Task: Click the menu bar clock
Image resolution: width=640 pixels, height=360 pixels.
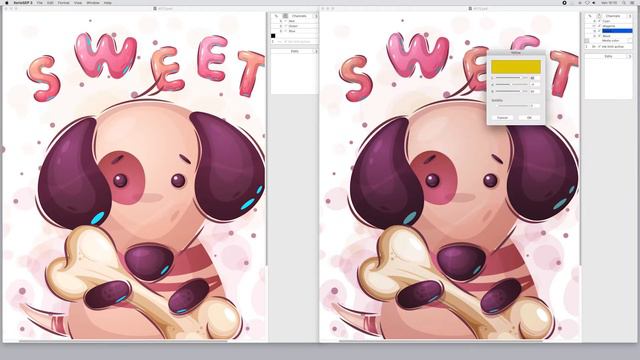Action: (609, 2)
